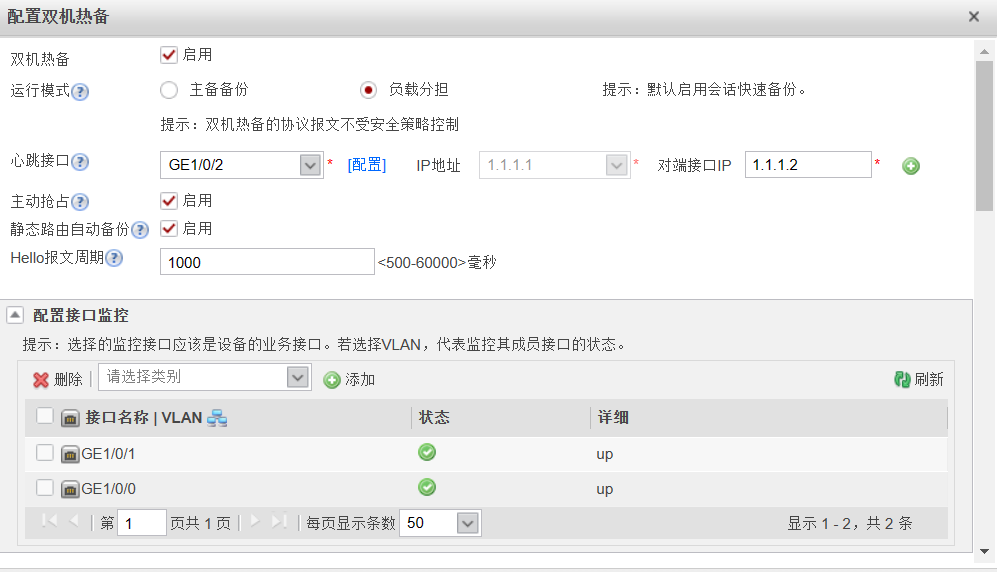Screen dimensions: 997x572
Task: Click the [配置] link
Action: 366,165
